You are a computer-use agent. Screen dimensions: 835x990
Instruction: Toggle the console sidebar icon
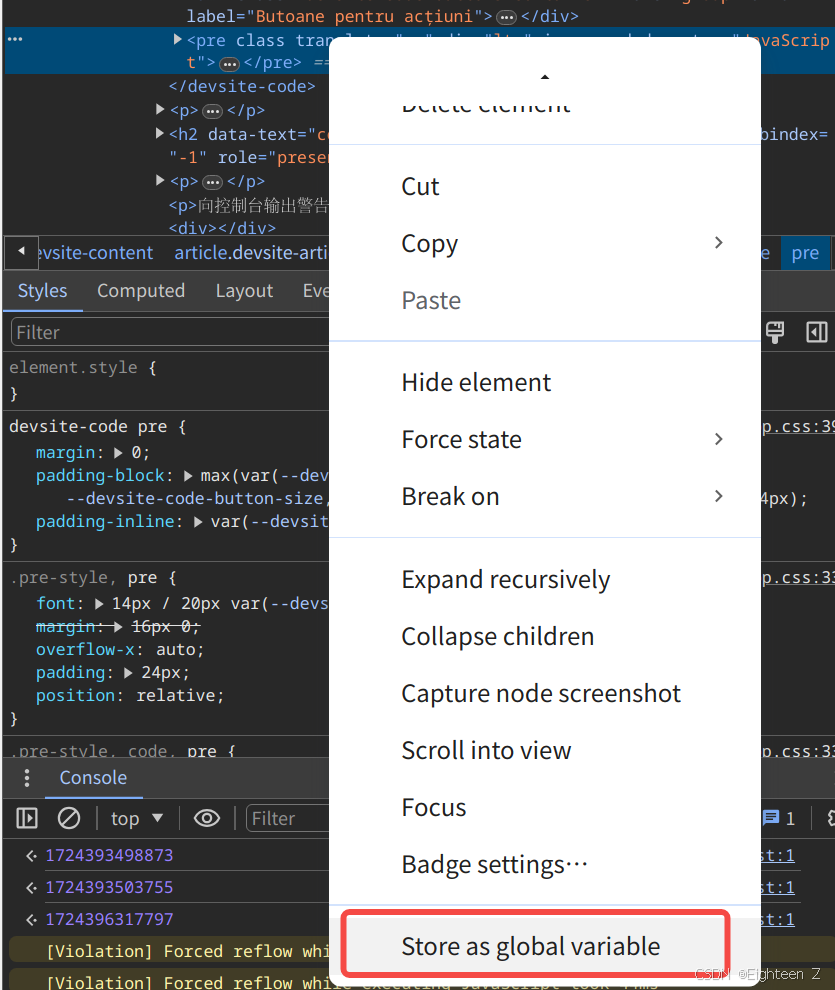coord(27,818)
